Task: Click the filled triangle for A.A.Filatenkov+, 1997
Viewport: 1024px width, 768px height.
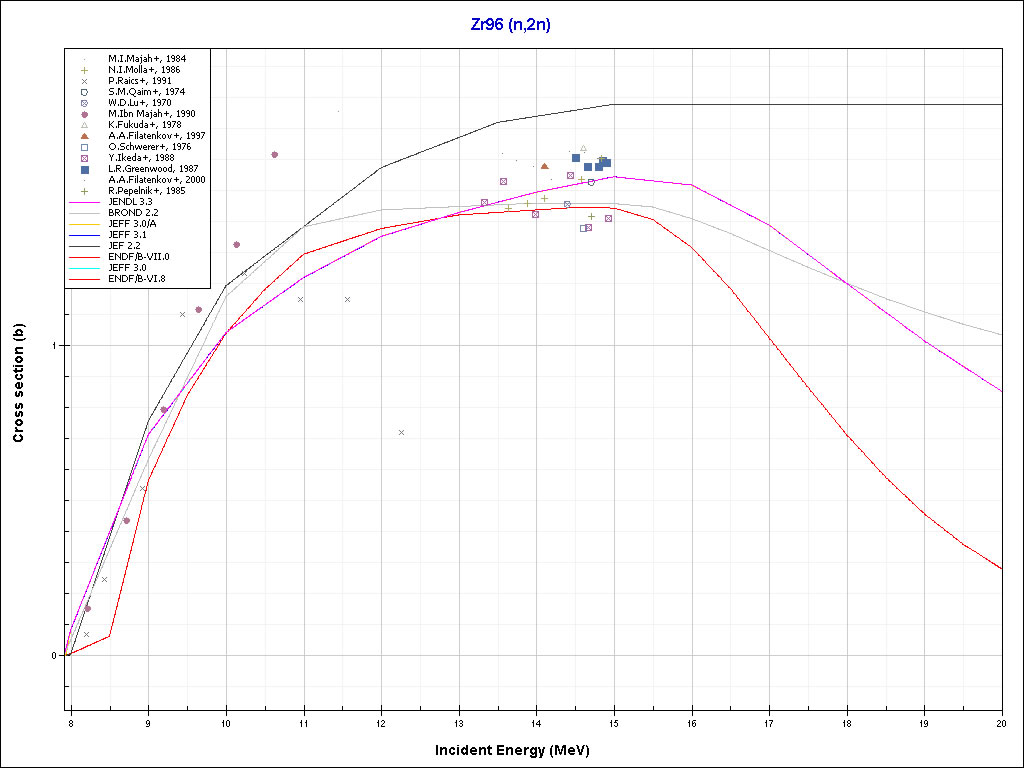Action: click(85, 136)
